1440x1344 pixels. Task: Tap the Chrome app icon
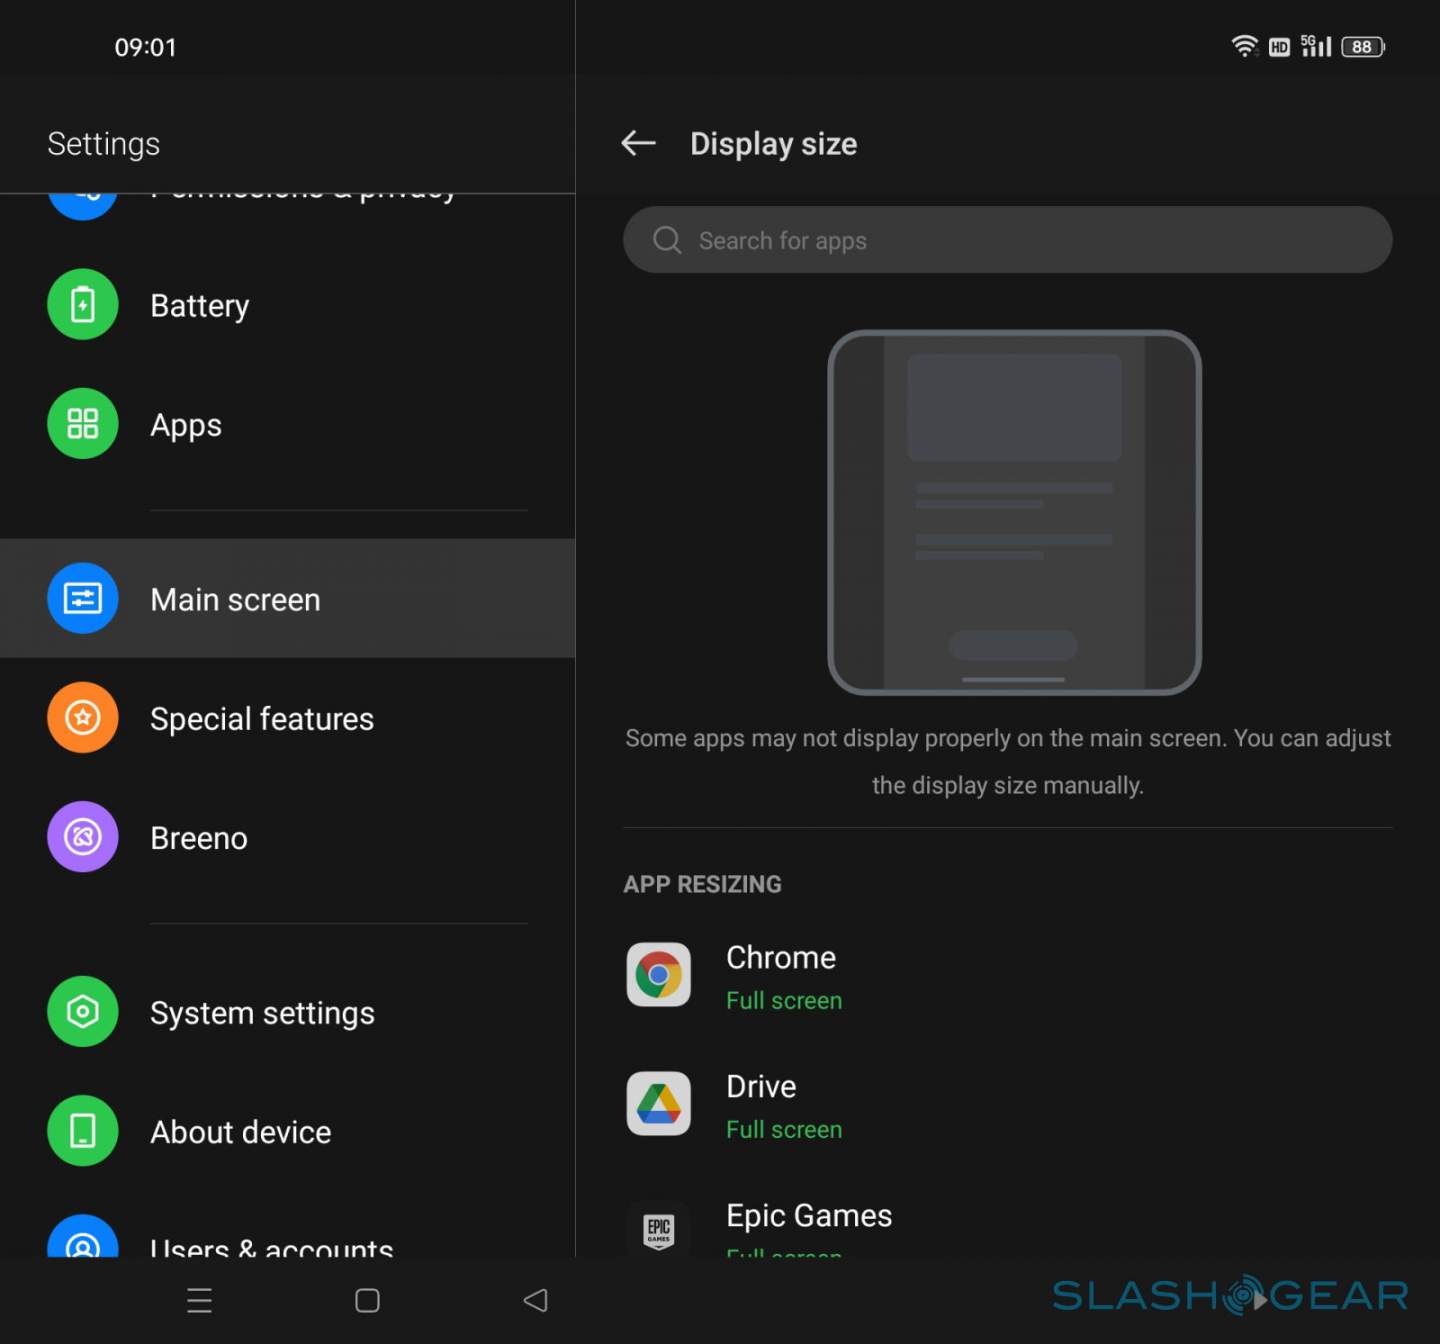[658, 975]
